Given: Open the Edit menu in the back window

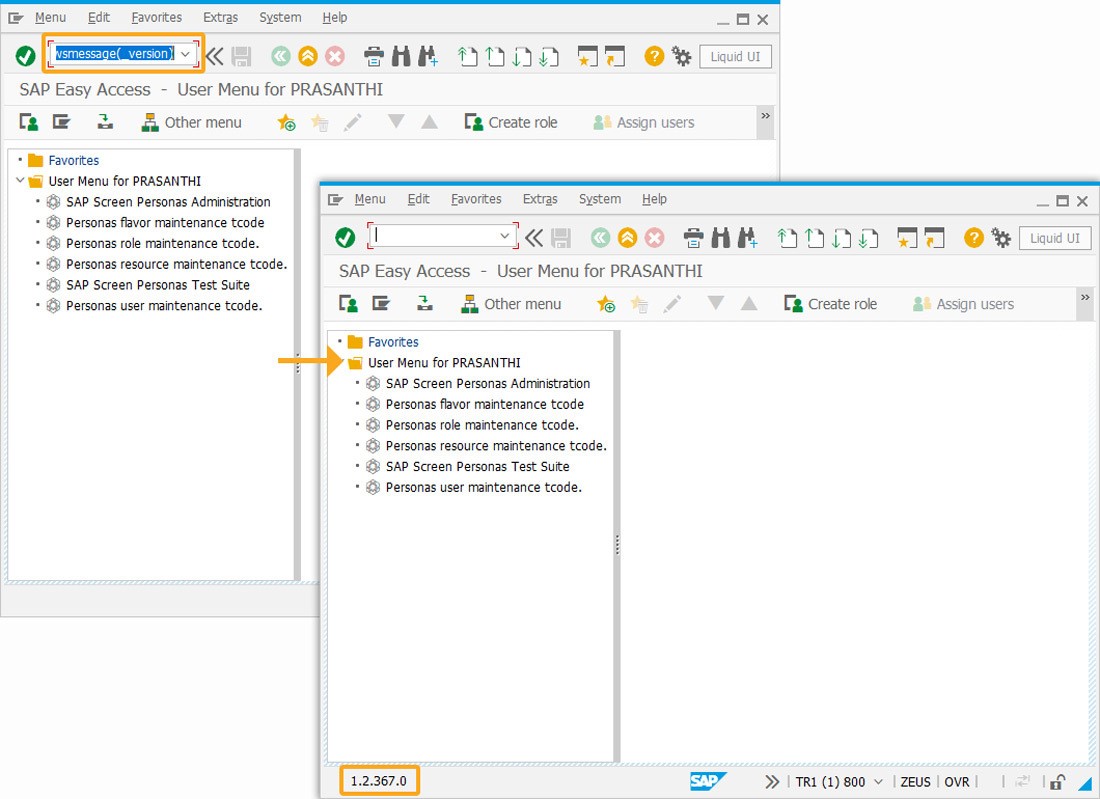Looking at the screenshot, I should (x=99, y=18).
